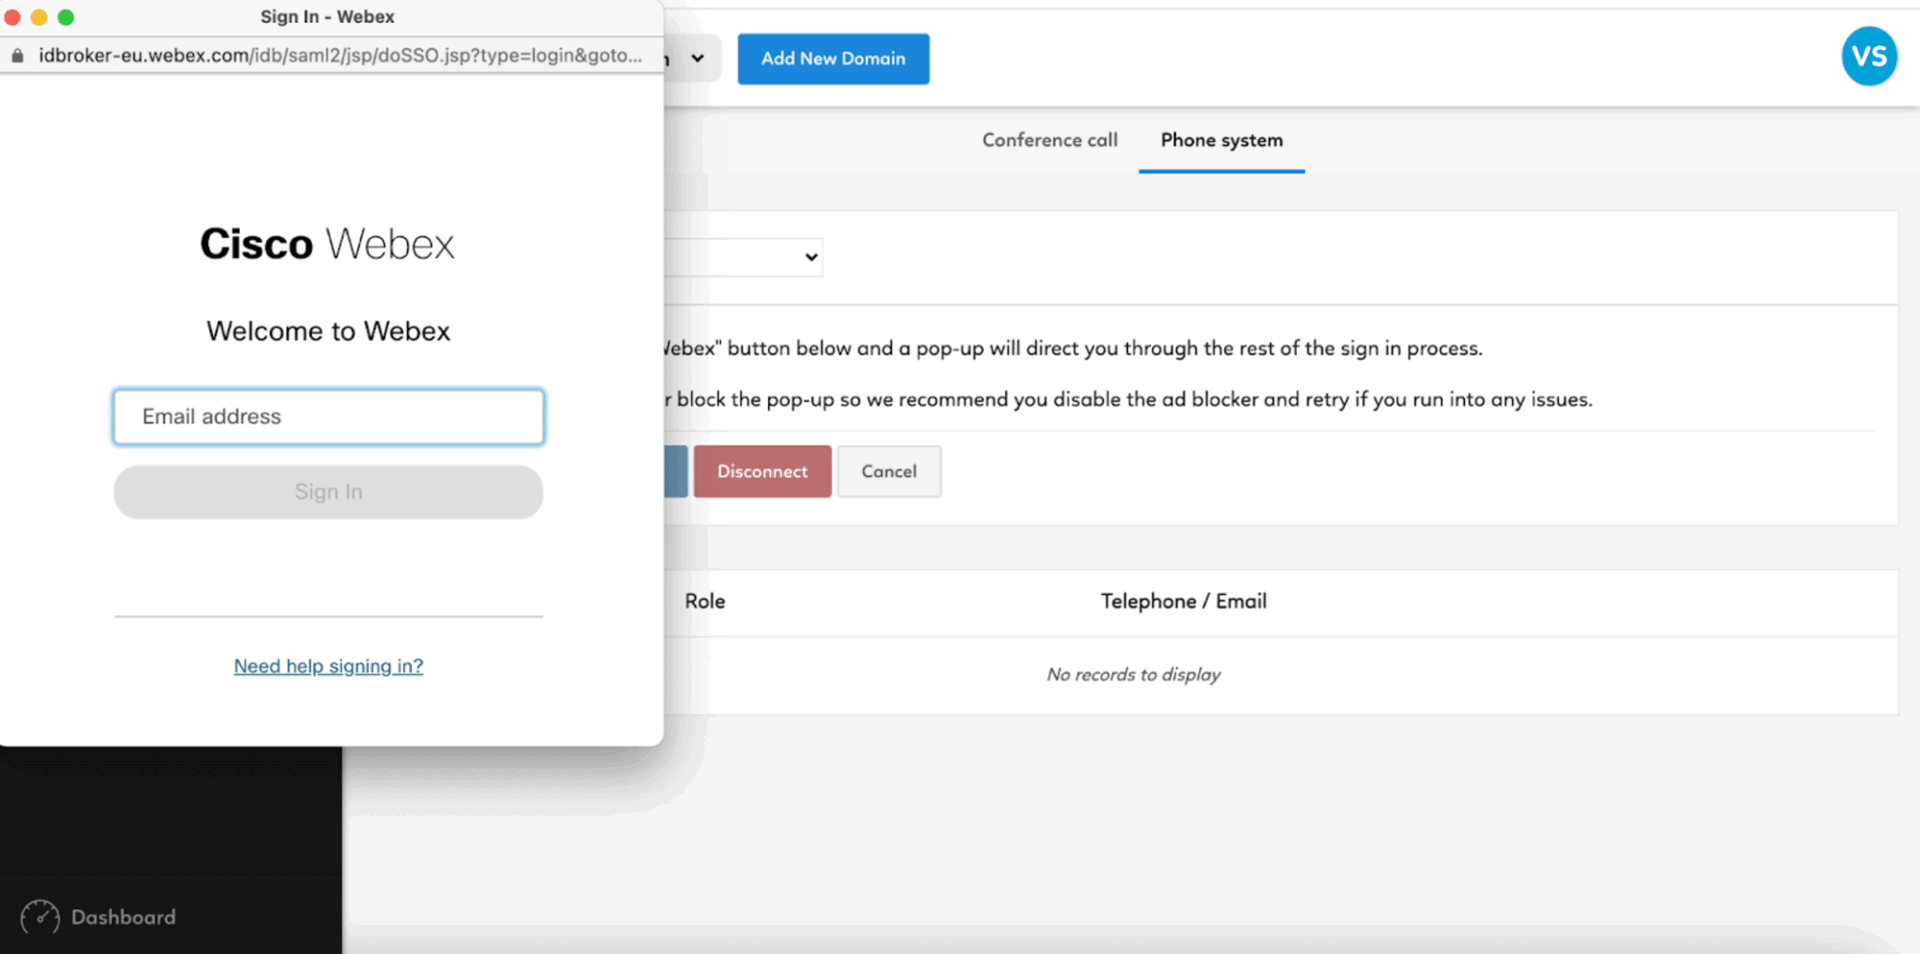Click the lock icon in the address bar
Screen dimensions: 1920x954
17,56
